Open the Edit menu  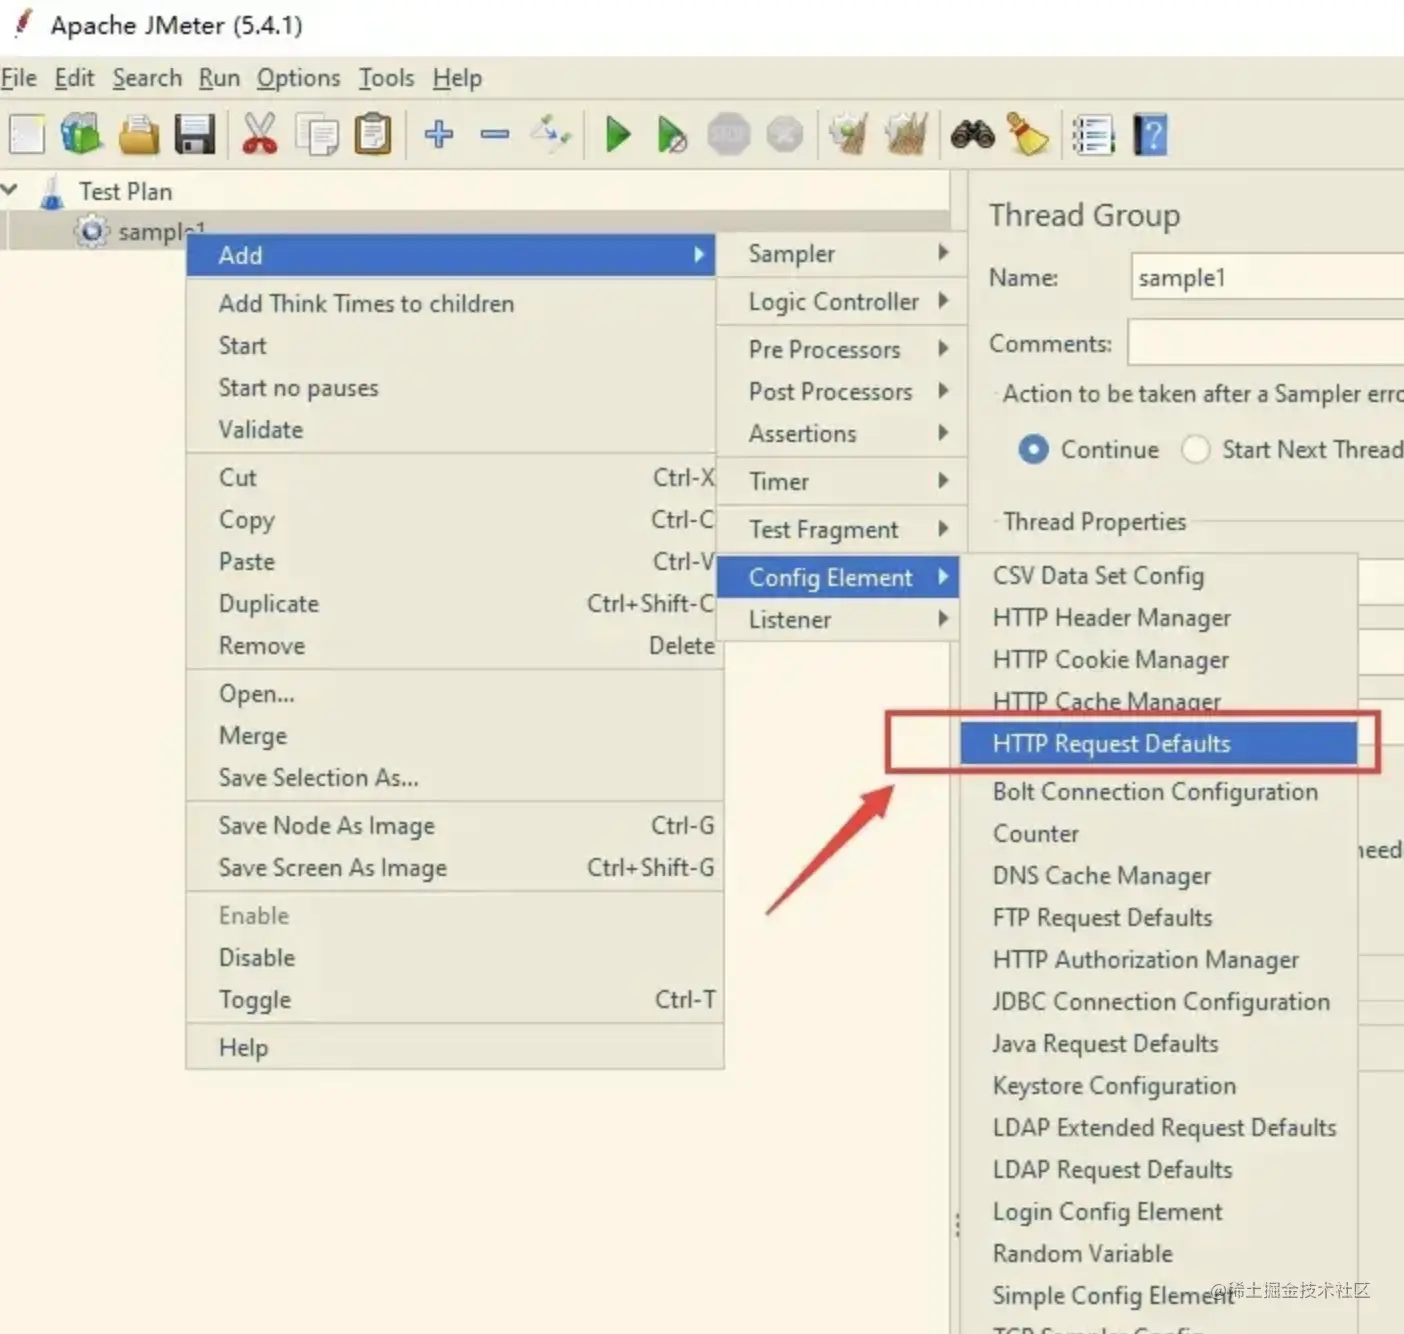(74, 78)
